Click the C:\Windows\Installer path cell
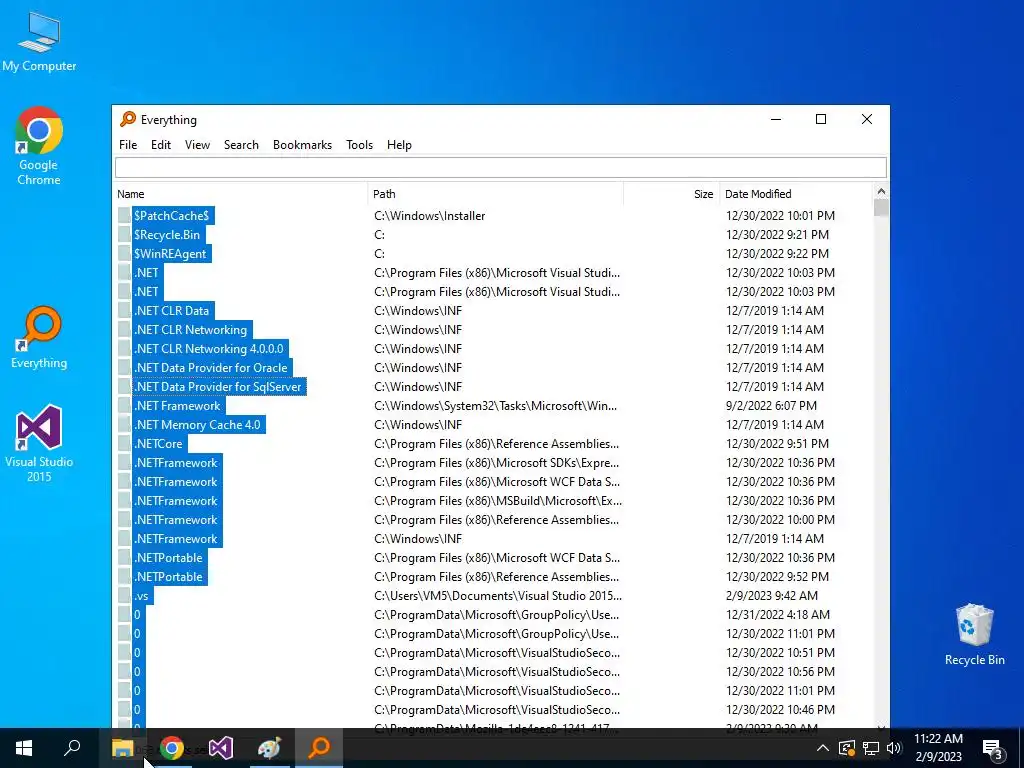1024x768 pixels. tap(430, 216)
